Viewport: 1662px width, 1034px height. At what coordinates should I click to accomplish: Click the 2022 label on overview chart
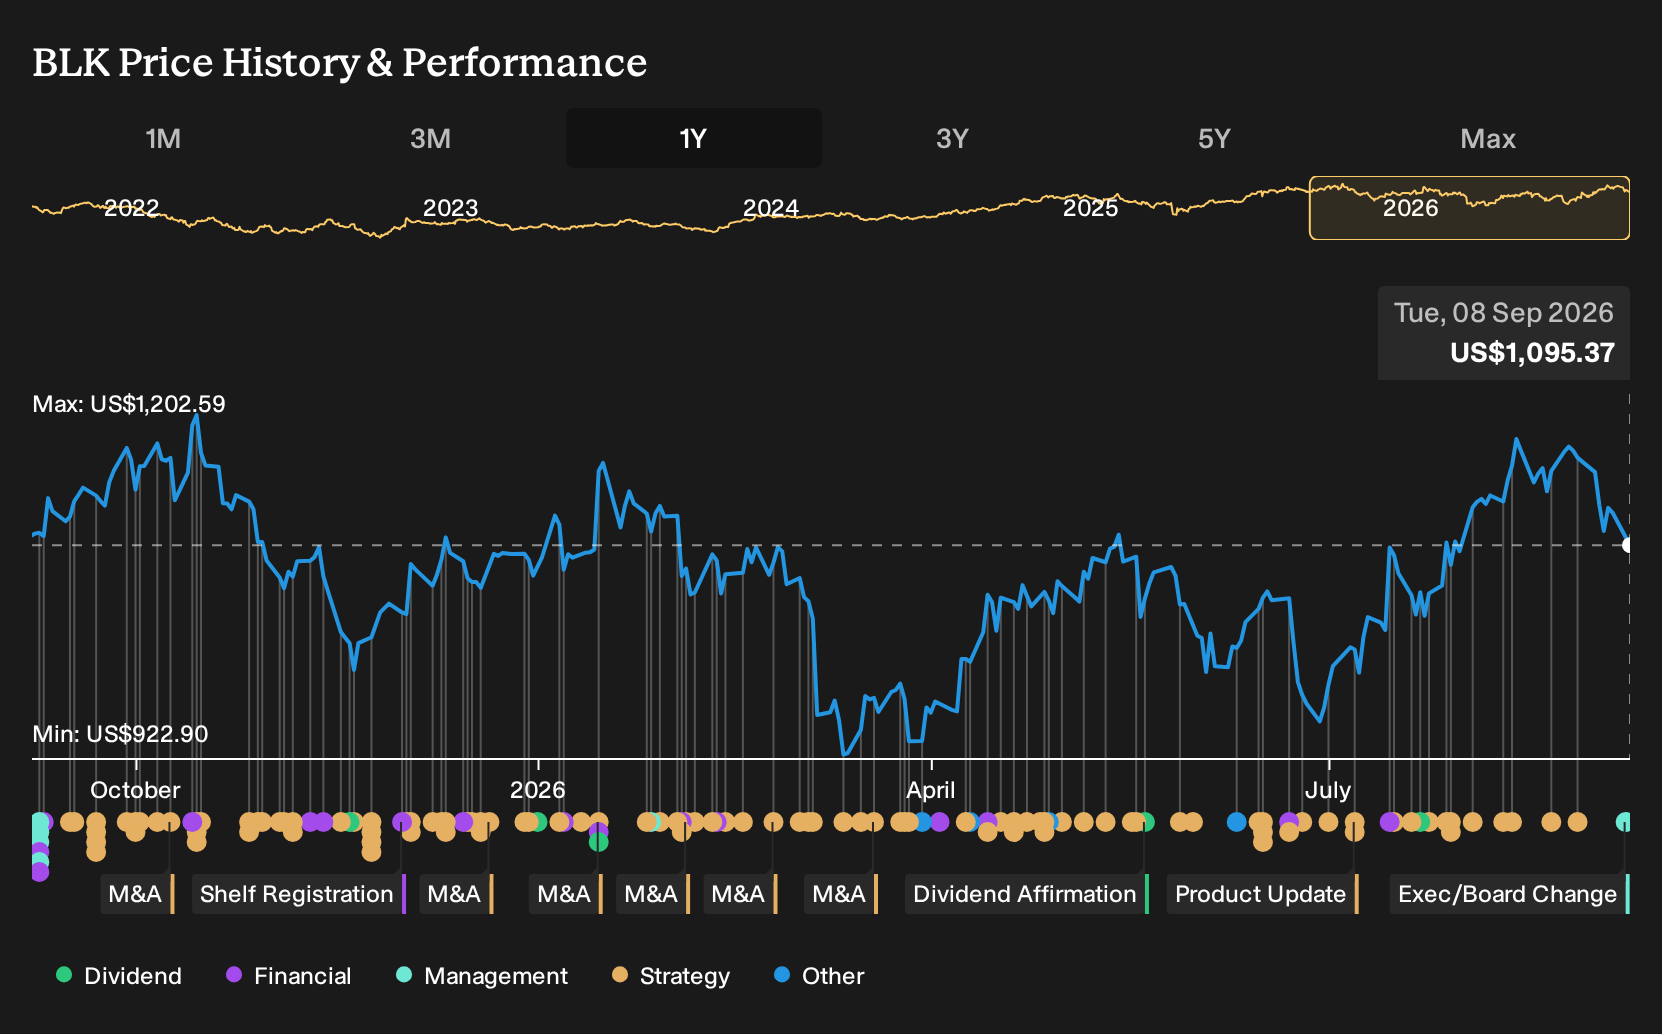(132, 208)
